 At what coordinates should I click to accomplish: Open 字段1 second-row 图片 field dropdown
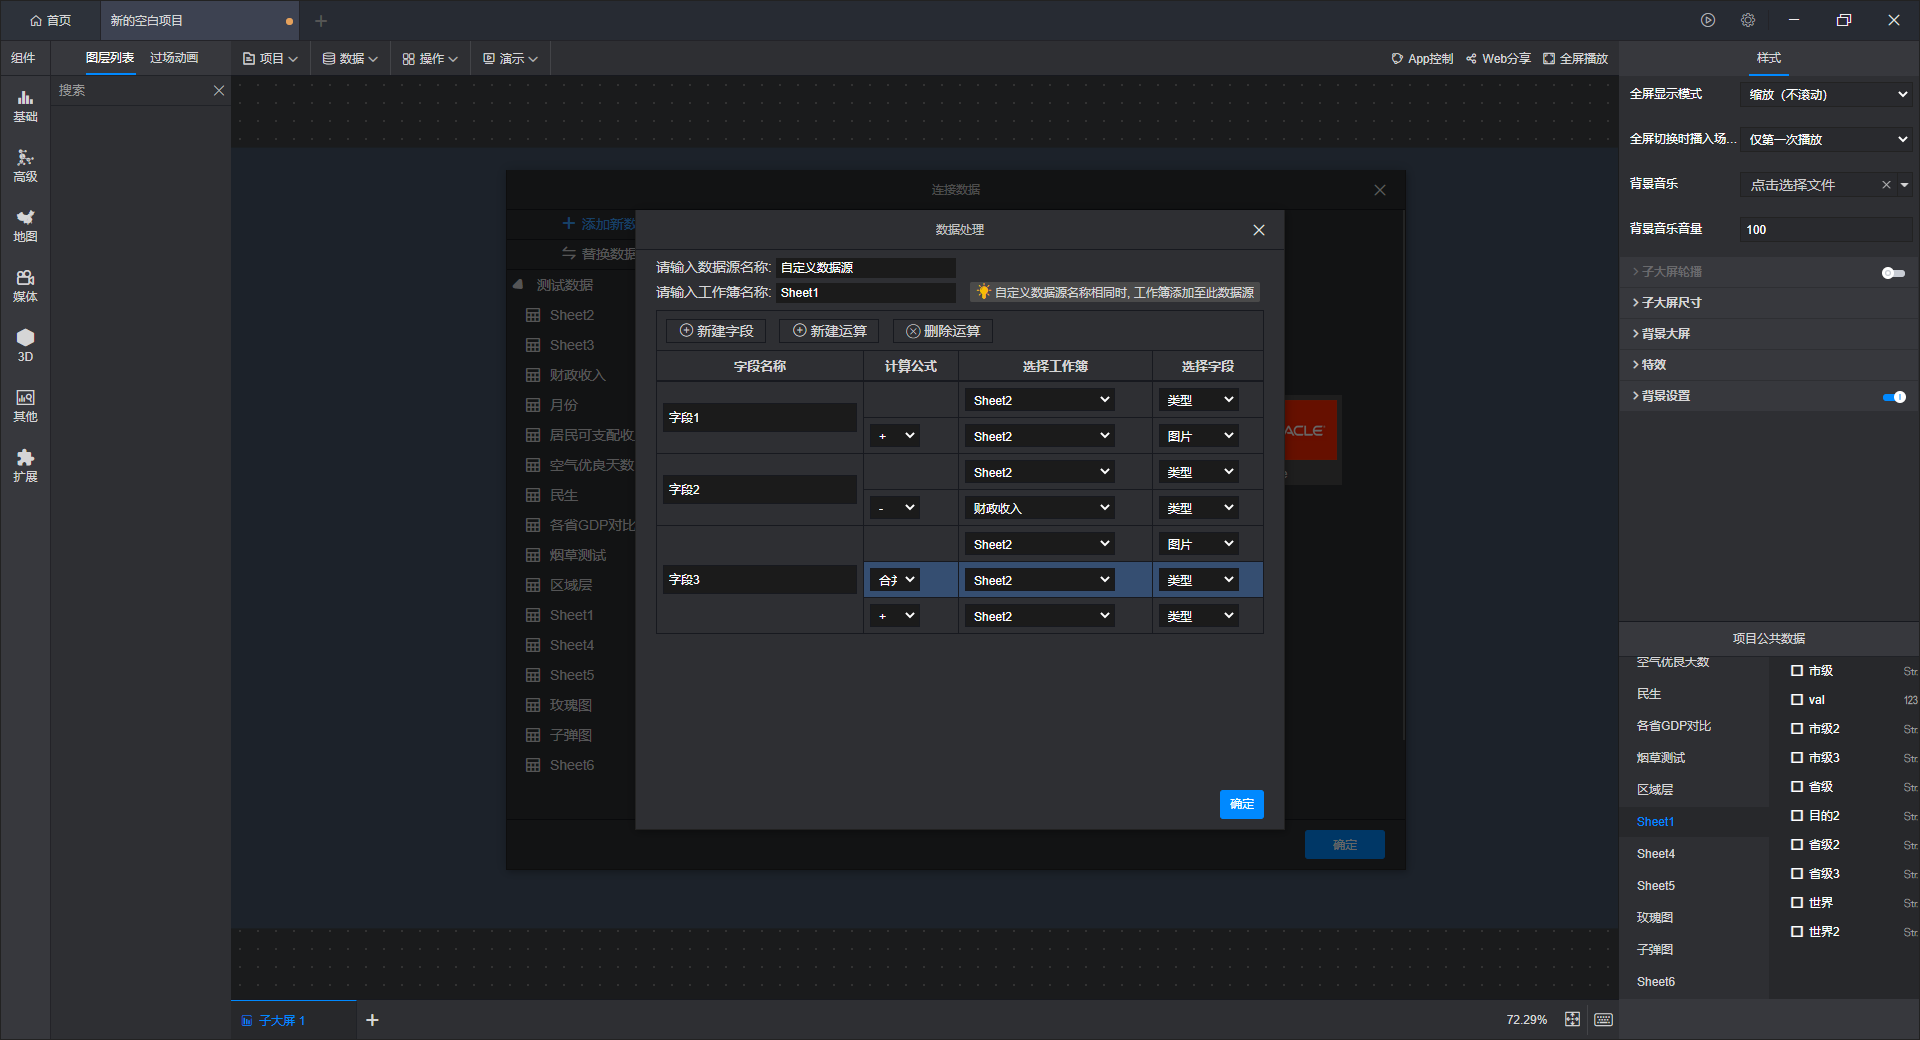[x=1199, y=436]
